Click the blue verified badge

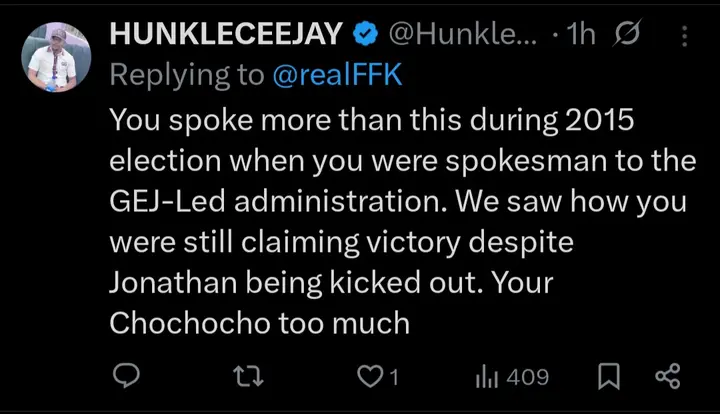[364, 35]
